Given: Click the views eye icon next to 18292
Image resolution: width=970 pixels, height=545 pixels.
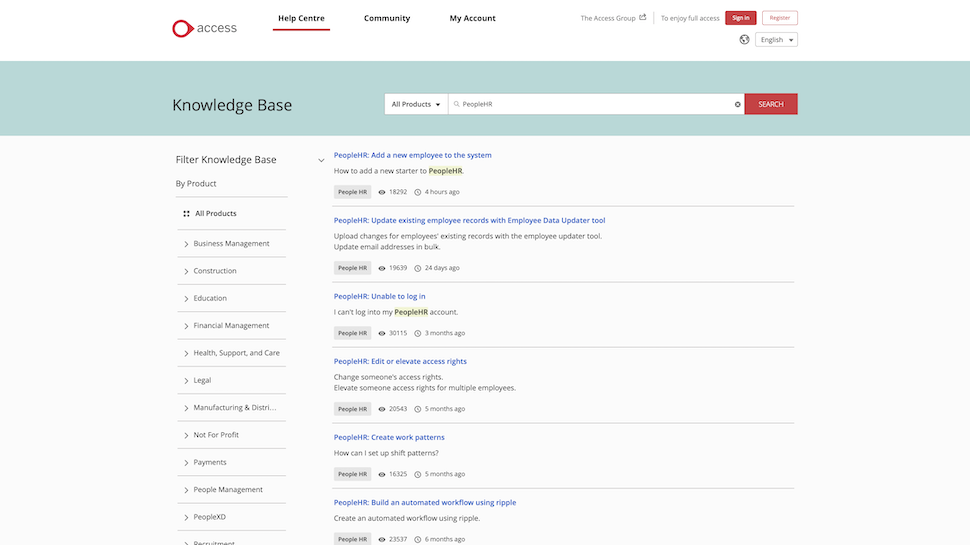Looking at the screenshot, I should point(382,192).
